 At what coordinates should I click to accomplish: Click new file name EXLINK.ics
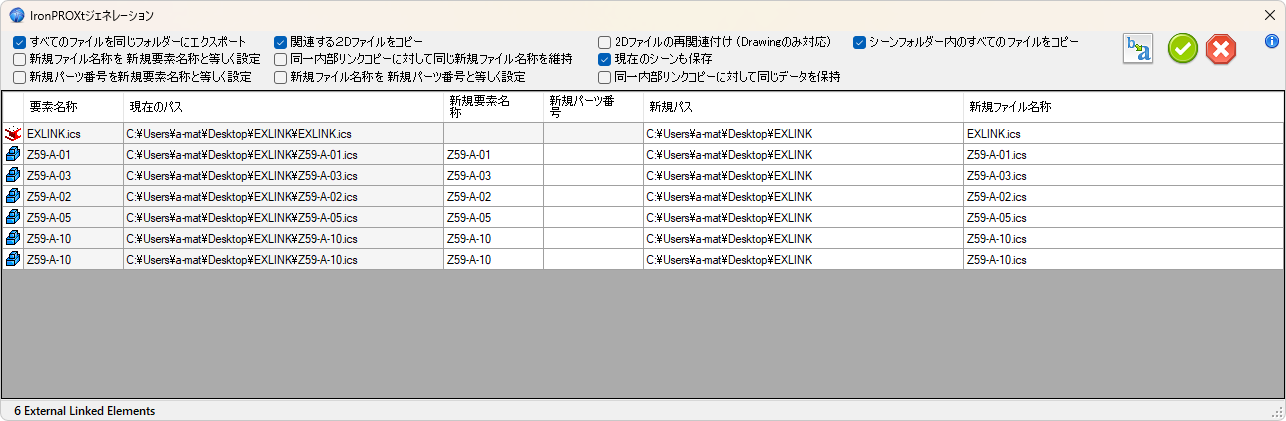[1123, 133]
